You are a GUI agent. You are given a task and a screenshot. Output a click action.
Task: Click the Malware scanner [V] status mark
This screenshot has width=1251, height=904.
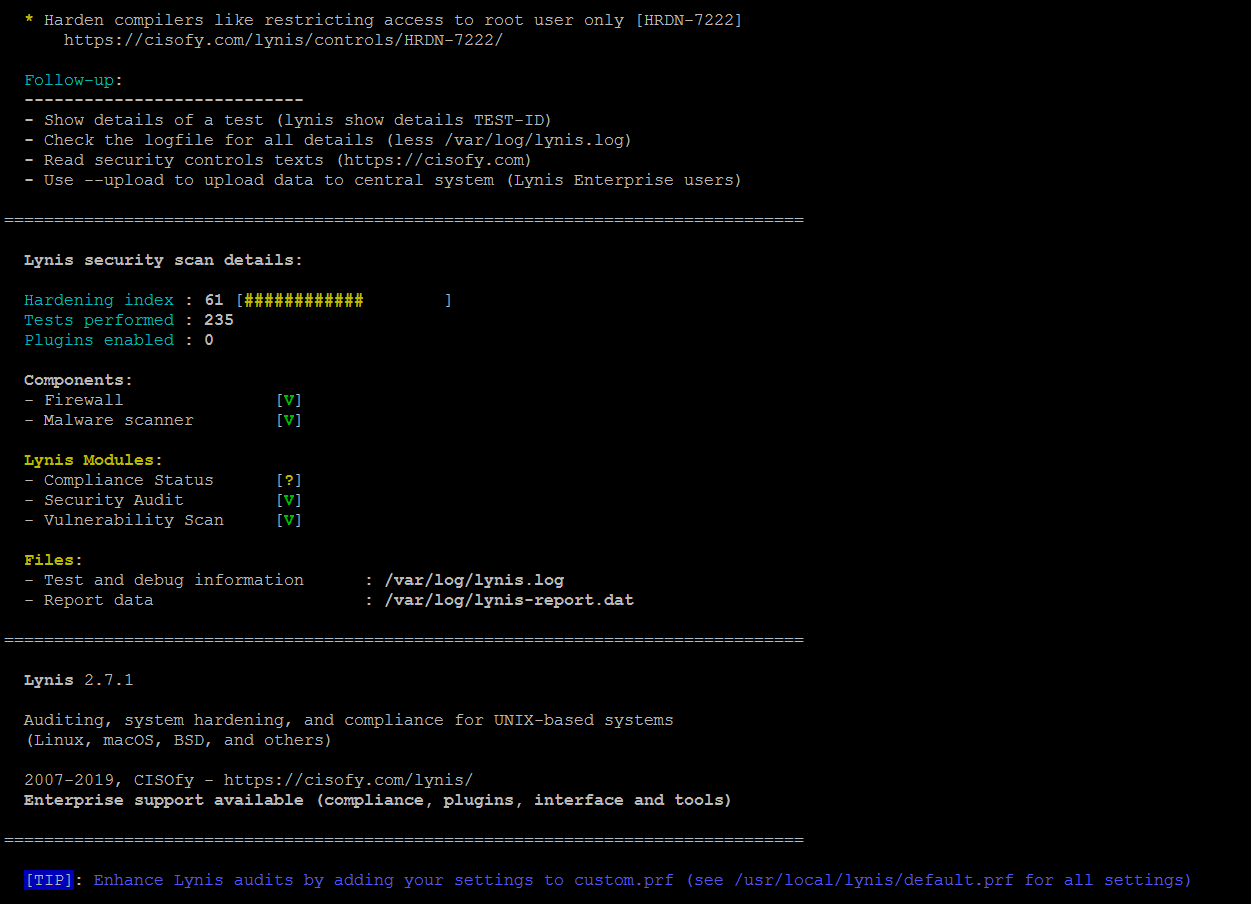pos(289,420)
